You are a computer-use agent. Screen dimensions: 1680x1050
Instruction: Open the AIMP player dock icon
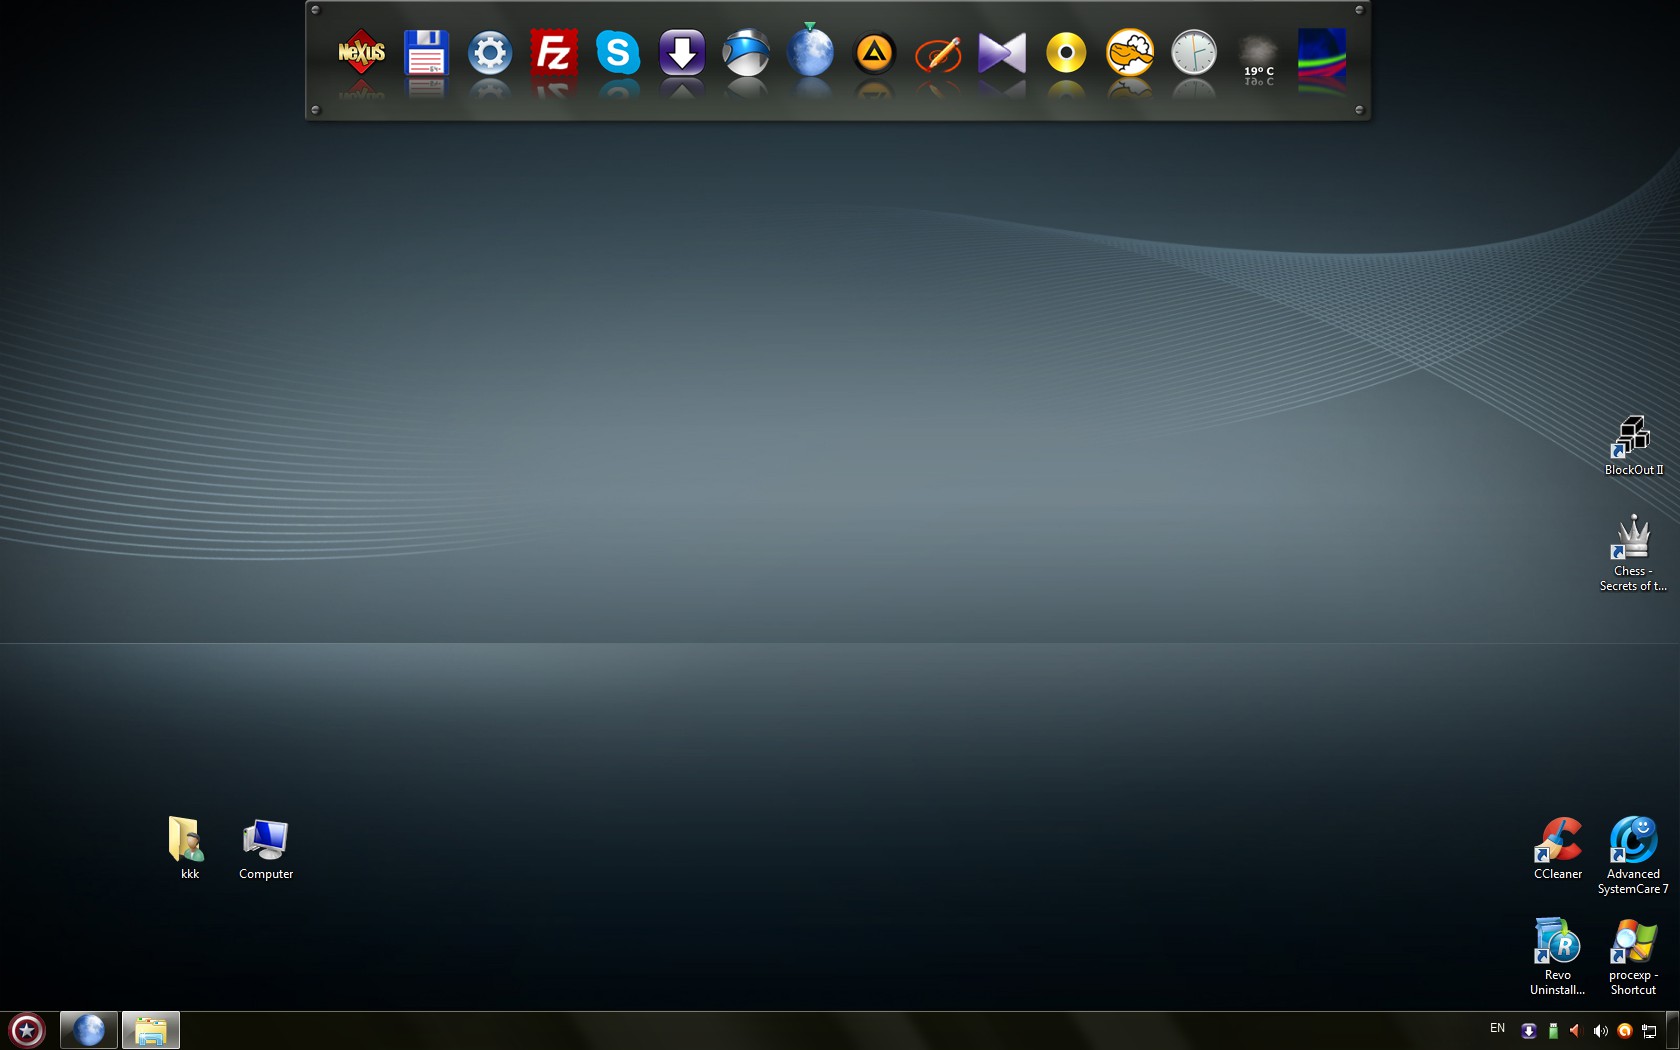click(x=874, y=53)
